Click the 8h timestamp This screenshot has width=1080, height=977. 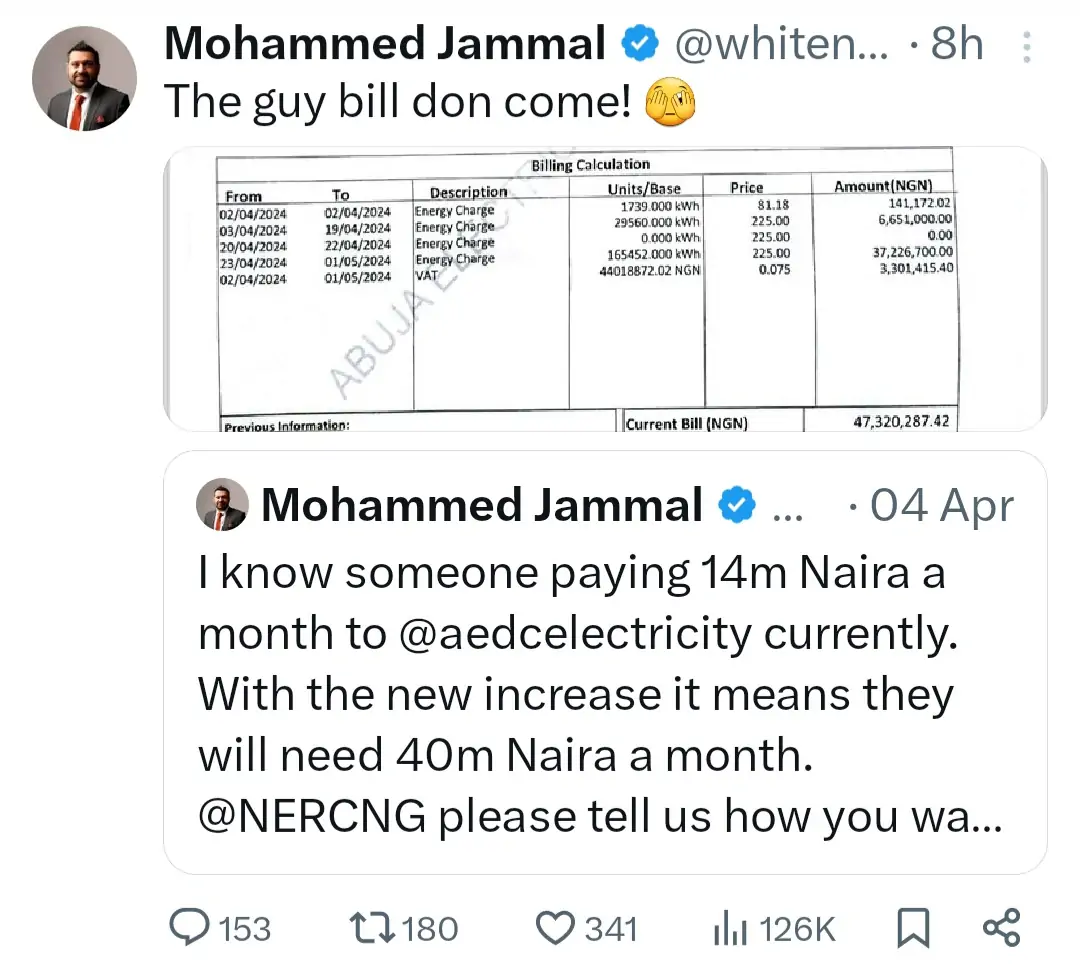(956, 44)
